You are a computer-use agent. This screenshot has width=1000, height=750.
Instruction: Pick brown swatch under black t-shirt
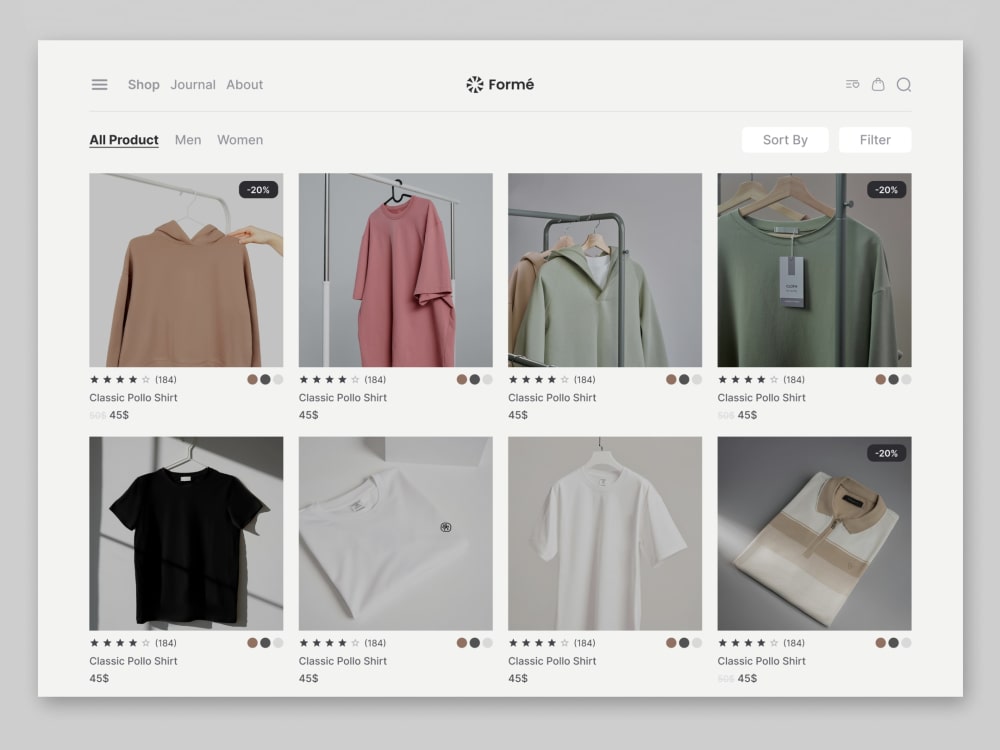(253, 643)
